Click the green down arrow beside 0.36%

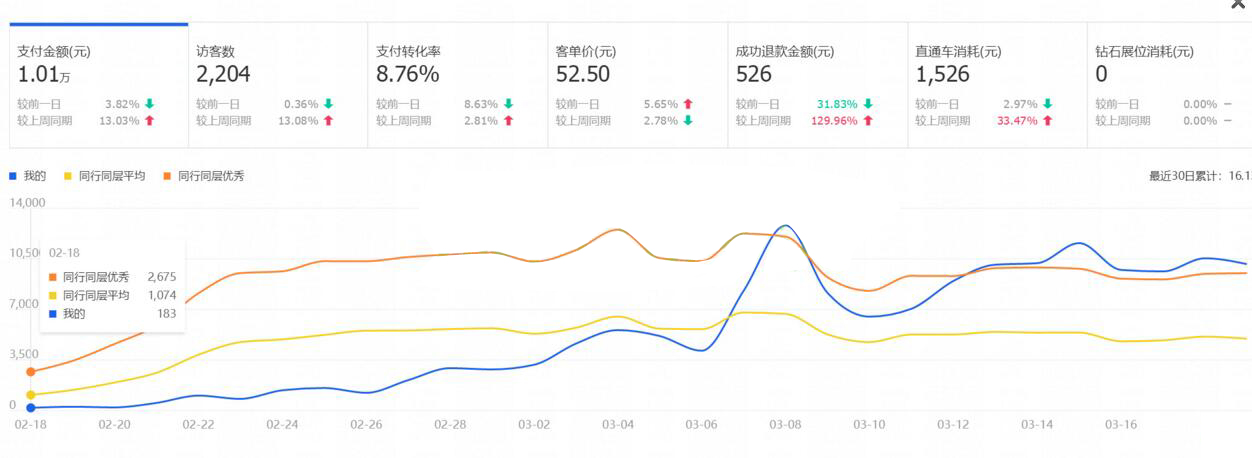coord(328,103)
